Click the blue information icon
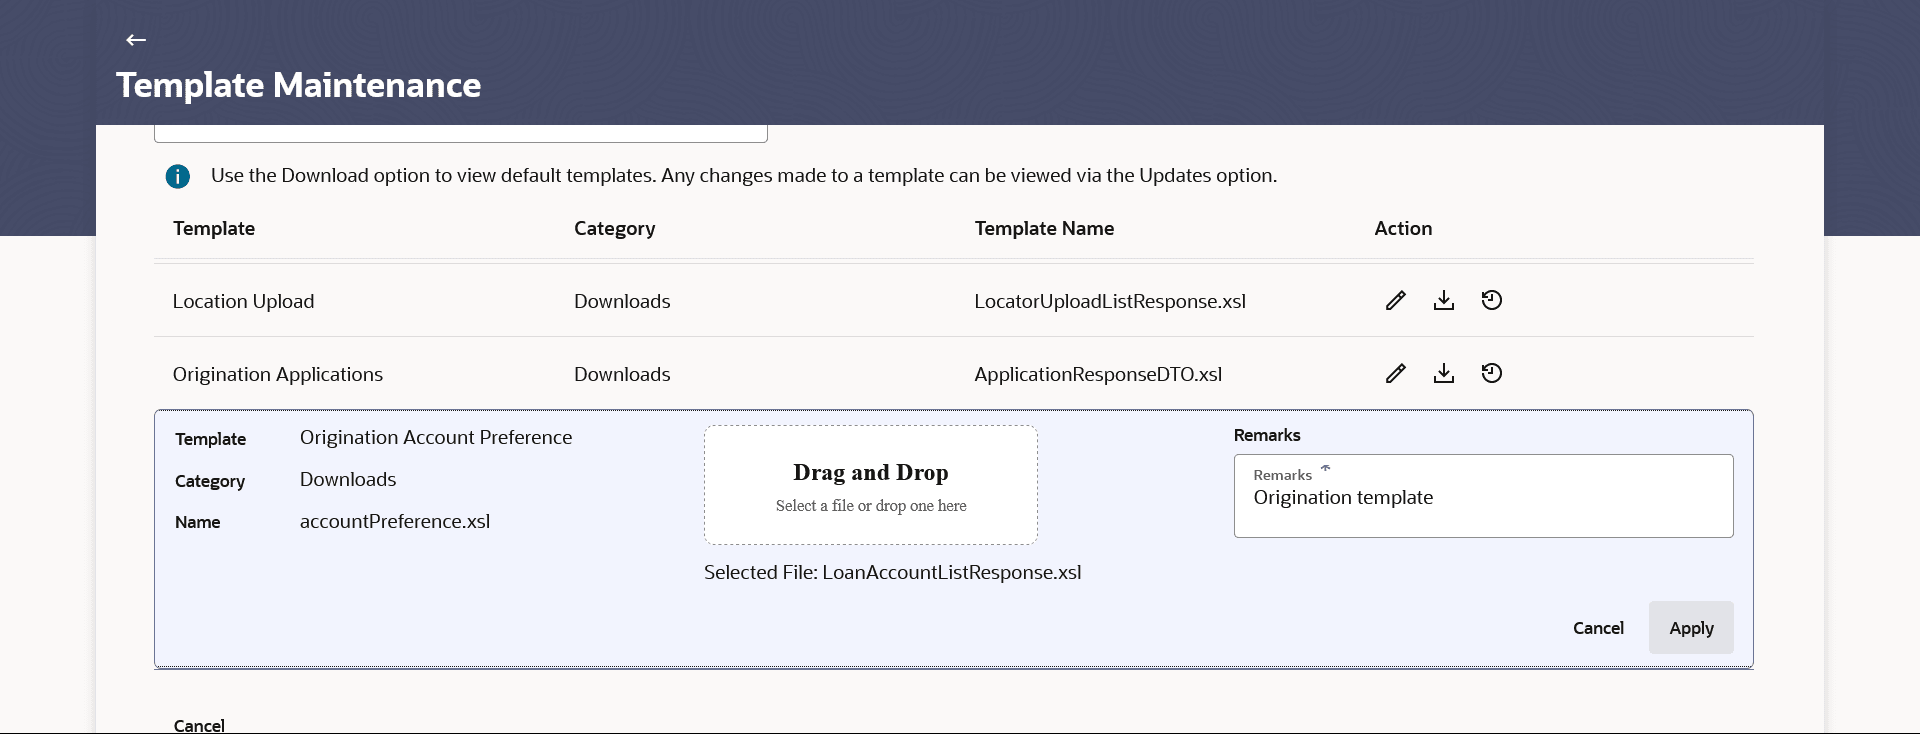1920x734 pixels. [178, 176]
